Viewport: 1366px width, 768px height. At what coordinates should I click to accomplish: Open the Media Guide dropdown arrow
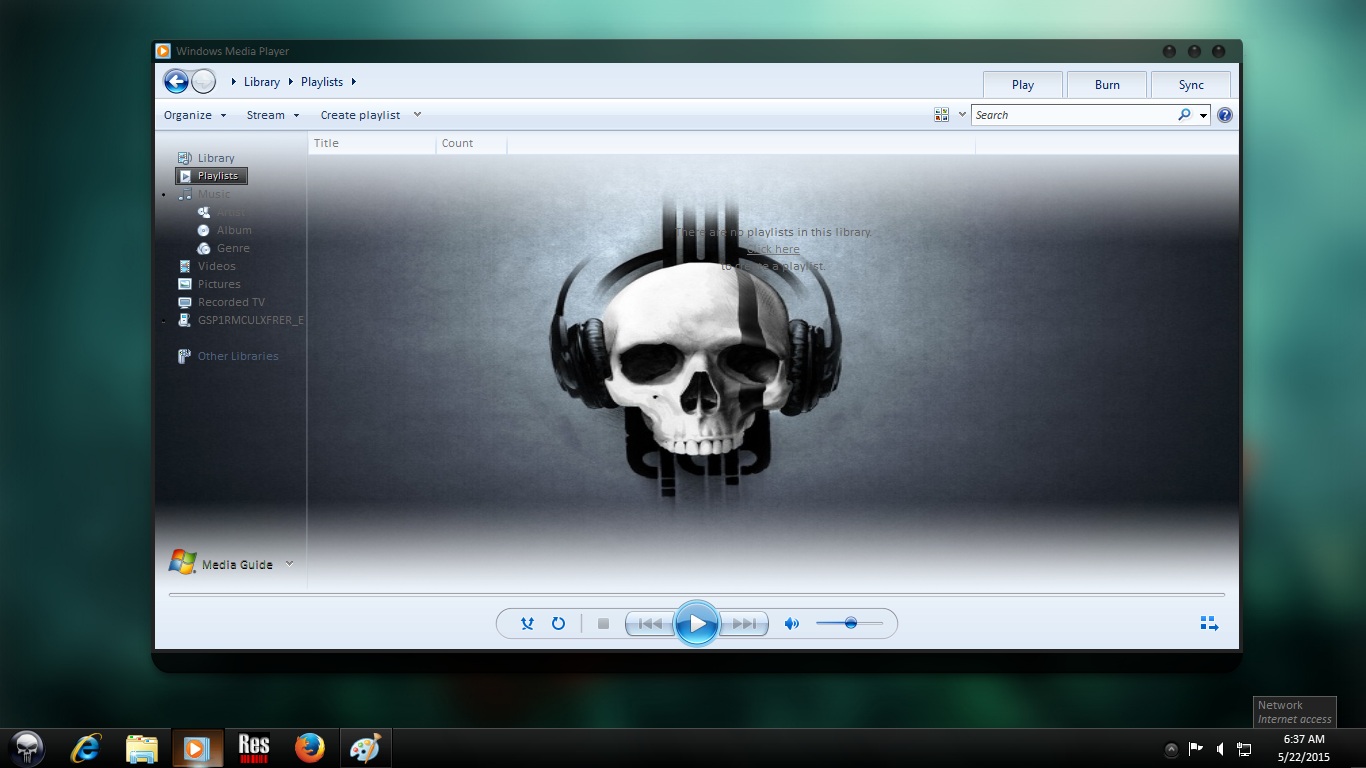[x=289, y=563]
